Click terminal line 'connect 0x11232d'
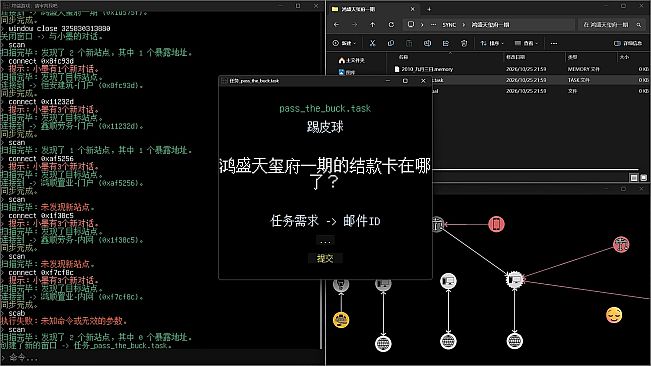The image size is (651, 366). 41,102
